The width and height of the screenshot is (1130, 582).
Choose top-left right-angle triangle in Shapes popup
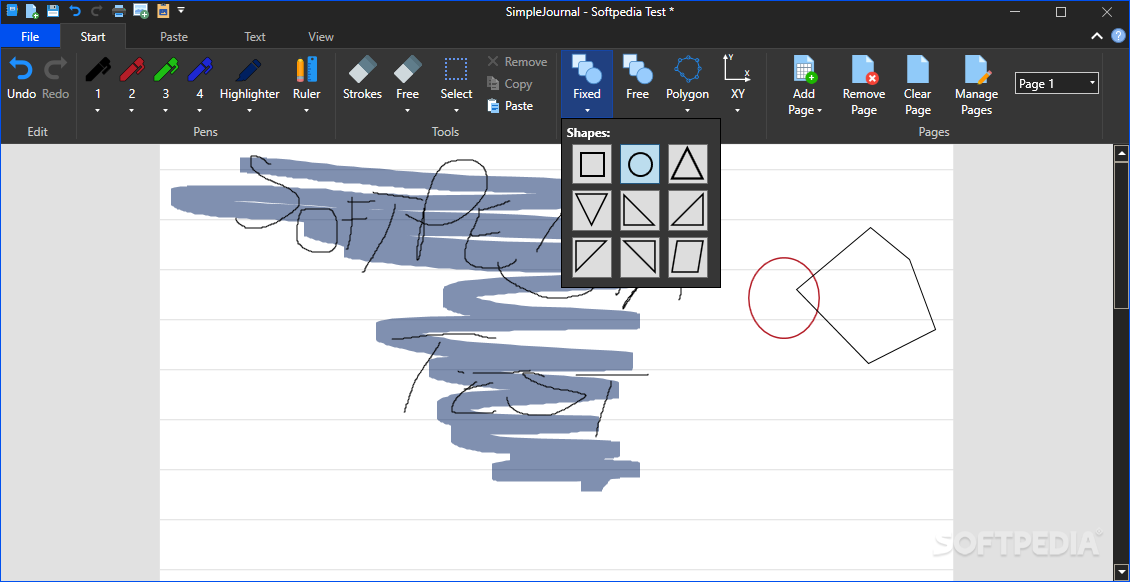tap(592, 257)
